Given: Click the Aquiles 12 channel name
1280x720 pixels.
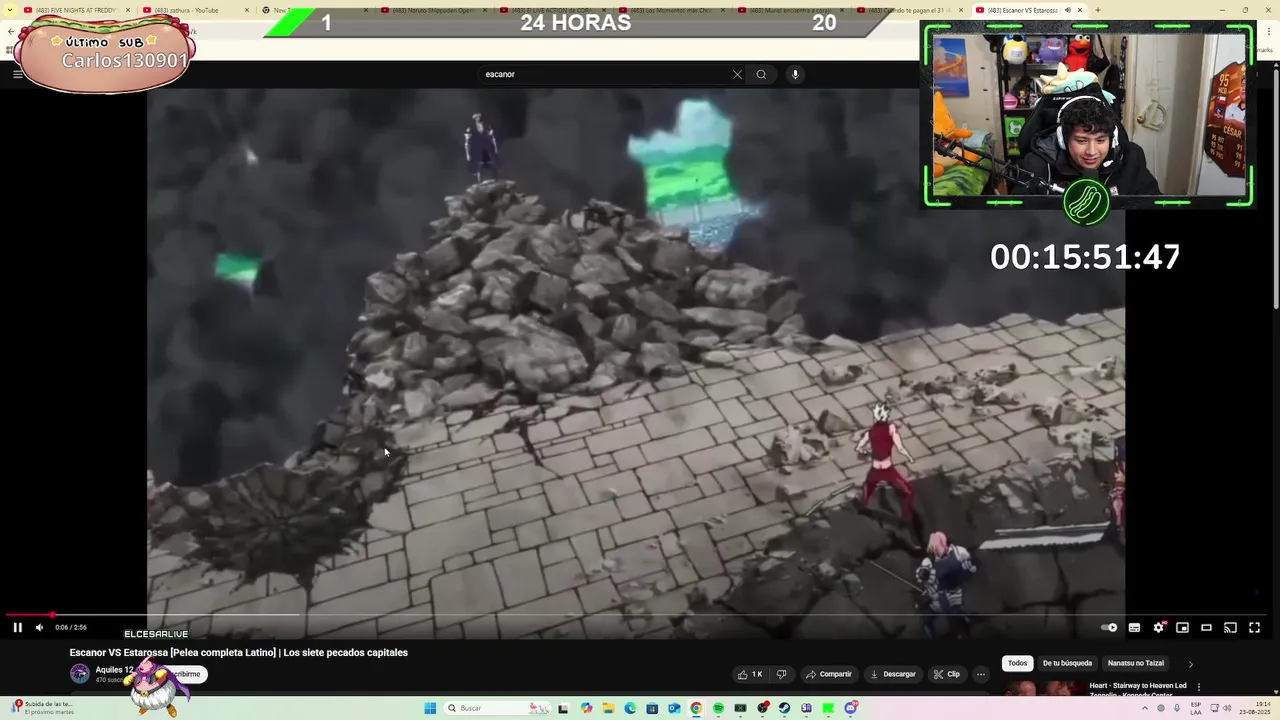Looking at the screenshot, I should coord(114,670).
